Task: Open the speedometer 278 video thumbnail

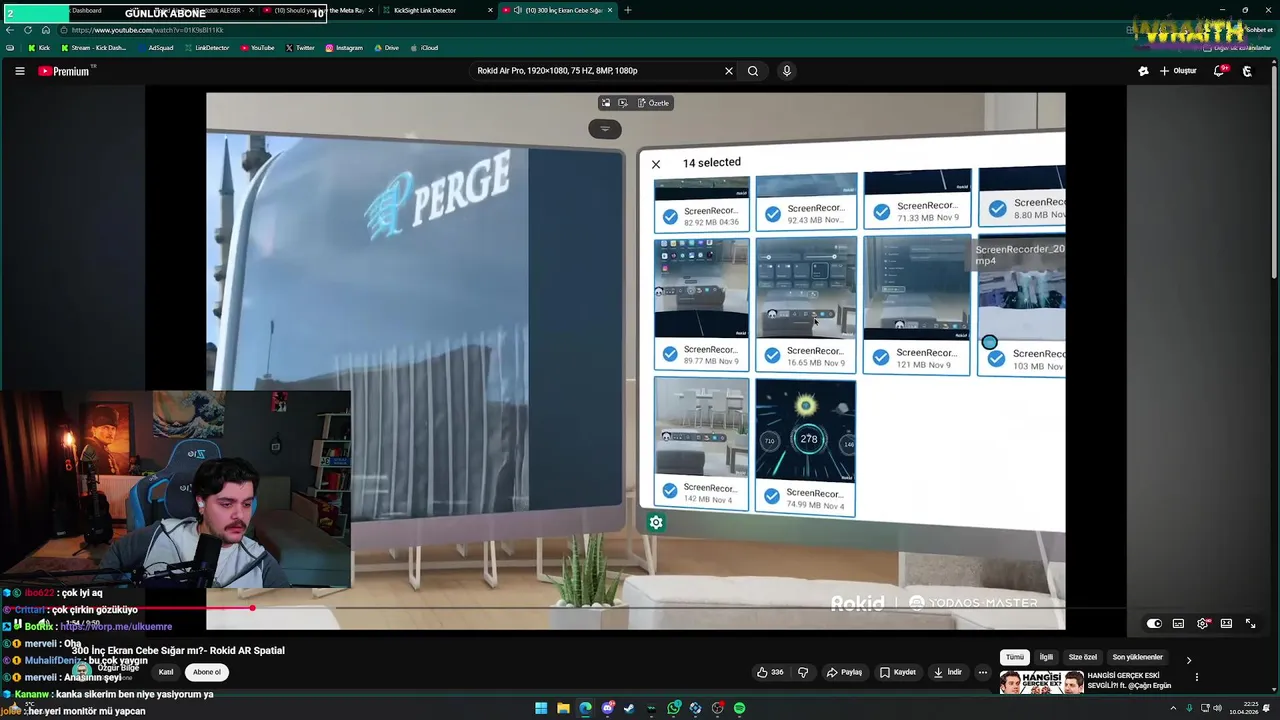Action: tap(805, 430)
